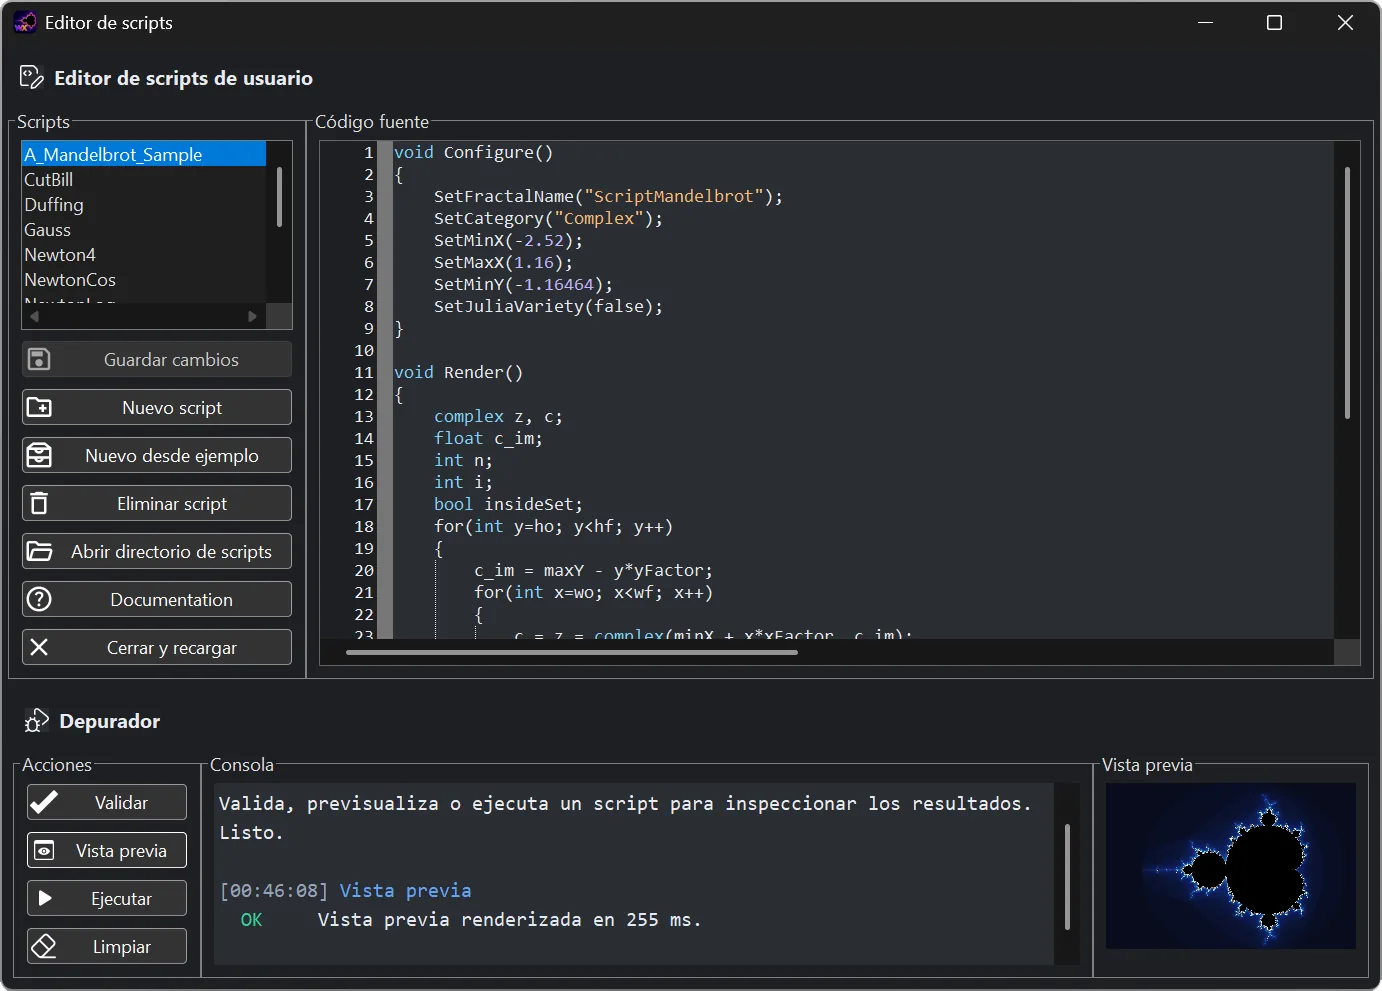The height and width of the screenshot is (991, 1382).
Task: Click line number 10 in the gutter
Action: point(364,350)
